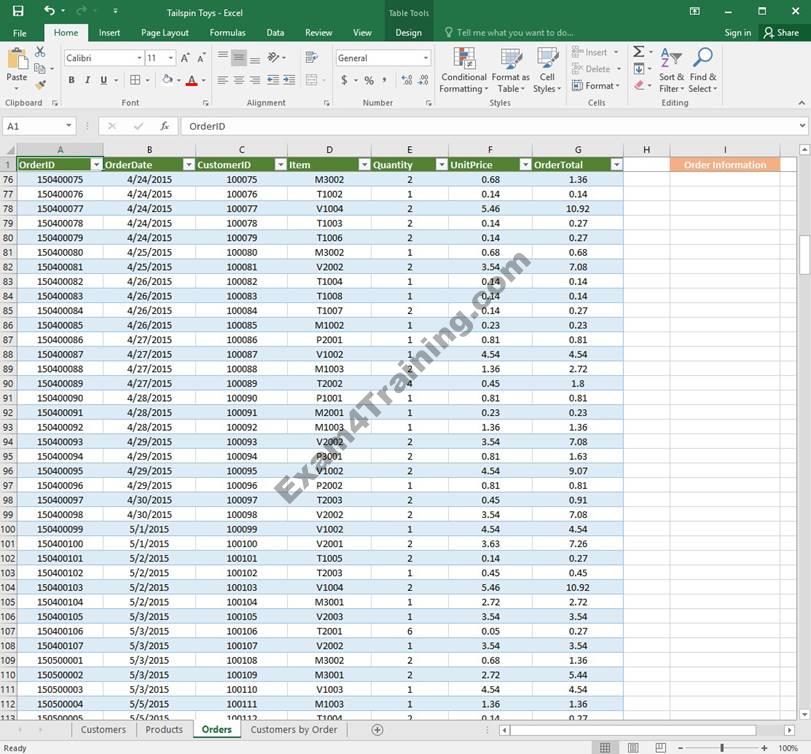Click the Format Painter brush icon

coord(40,85)
